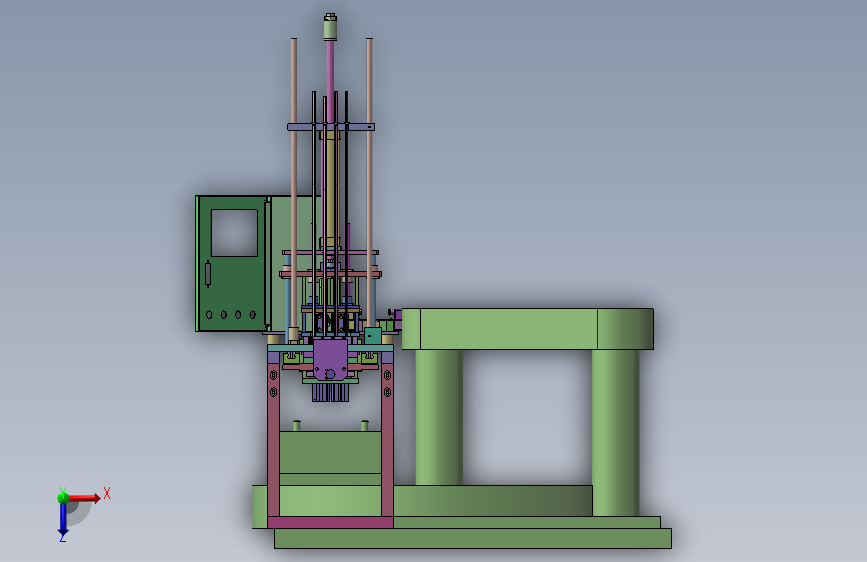Click the green Y axis origin ball of the triad
The height and width of the screenshot is (562, 867).
click(x=64, y=497)
